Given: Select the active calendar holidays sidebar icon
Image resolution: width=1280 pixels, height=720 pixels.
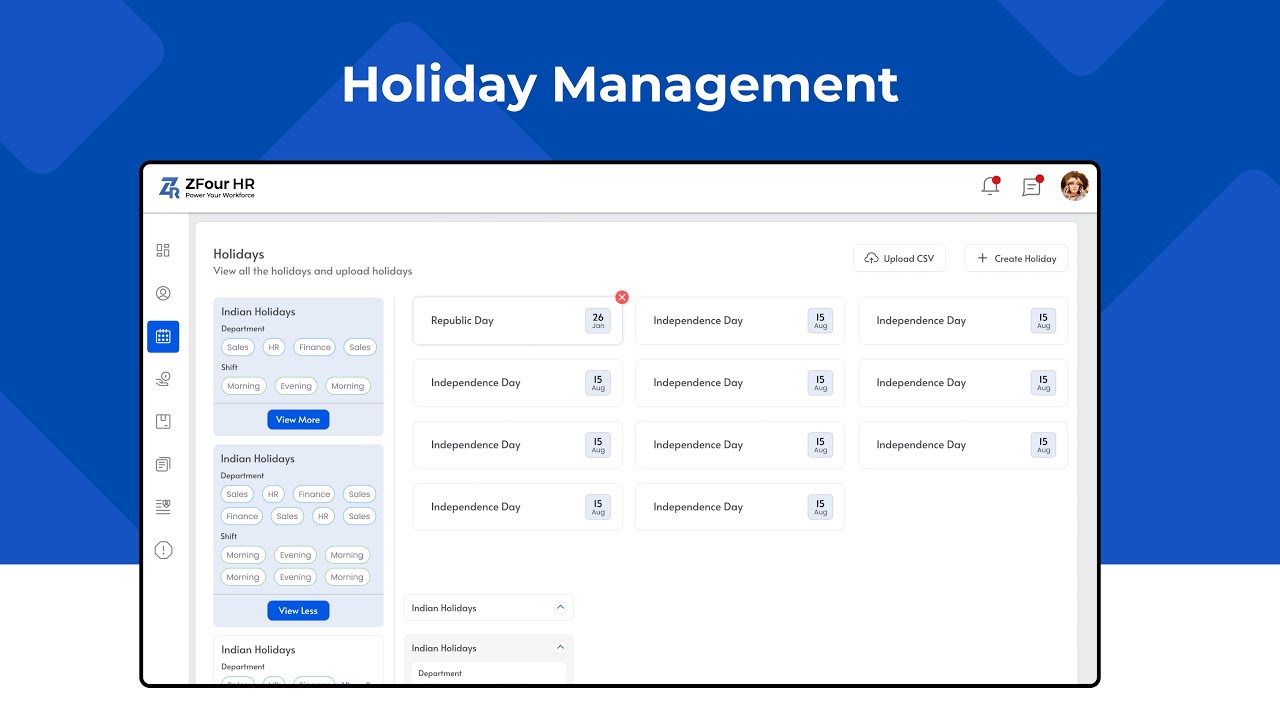Looking at the screenshot, I should click(x=163, y=336).
